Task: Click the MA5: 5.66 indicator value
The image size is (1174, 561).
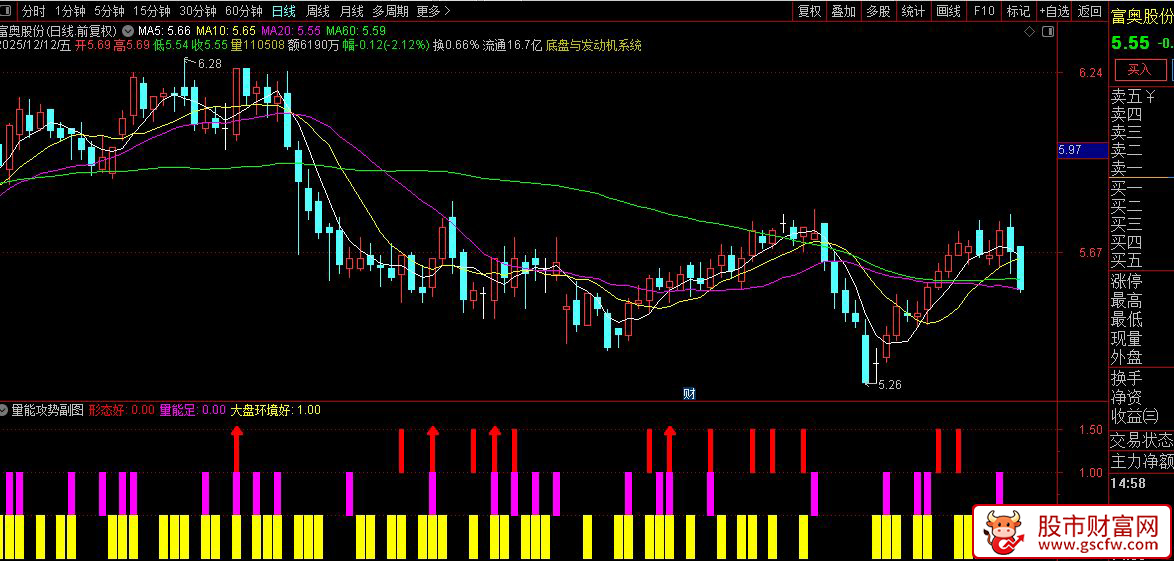Action: tap(164, 31)
